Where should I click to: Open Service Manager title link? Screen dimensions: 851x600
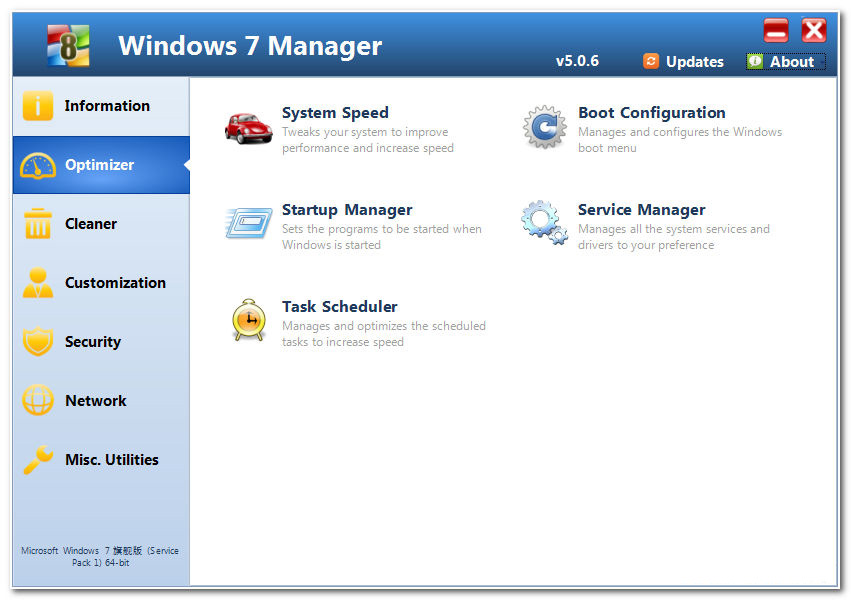(642, 210)
